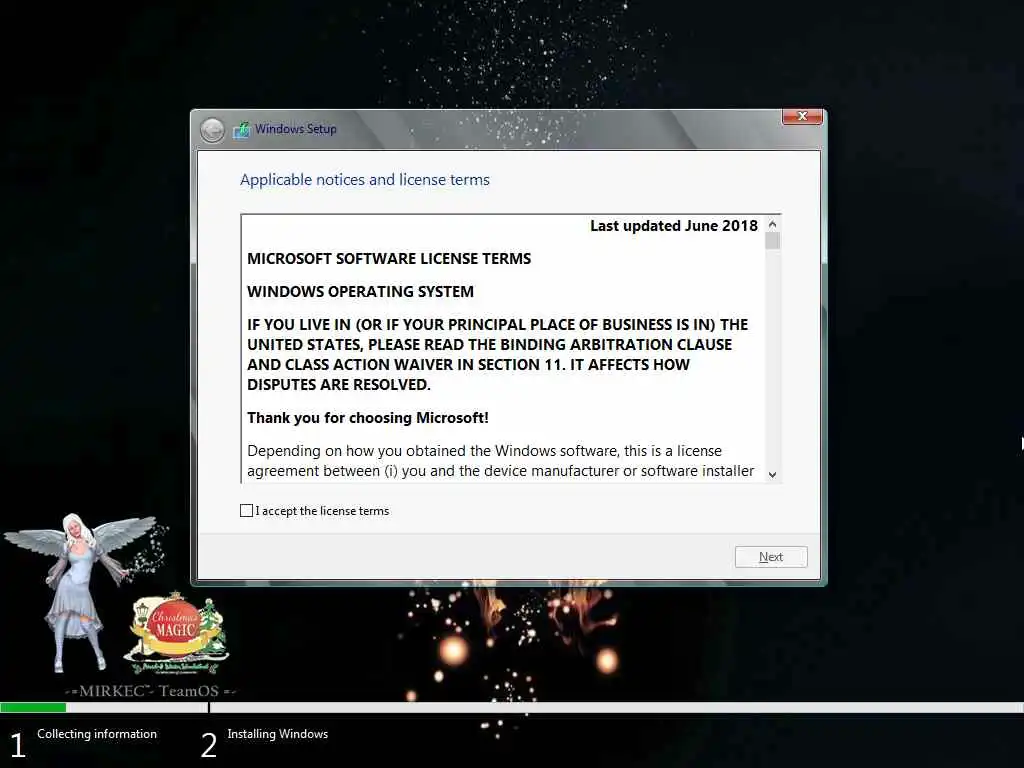Click the Windows Setup title bar icon
This screenshot has width=1024, height=768.
pyautogui.click(x=241, y=129)
